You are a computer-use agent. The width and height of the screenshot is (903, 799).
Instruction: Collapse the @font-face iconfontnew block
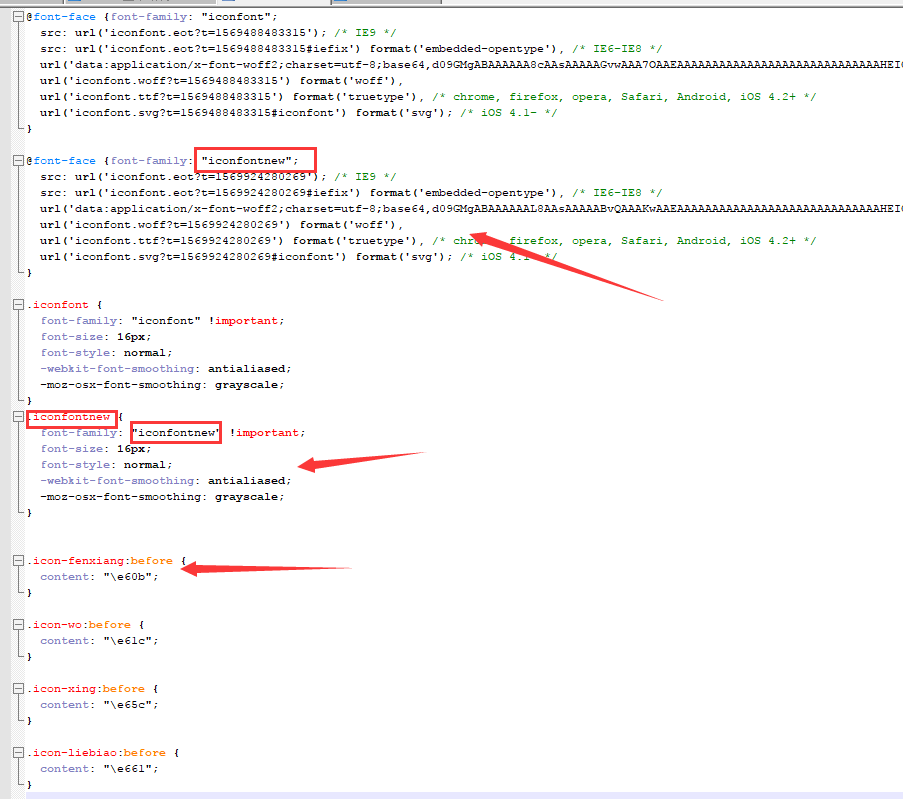tap(18, 161)
